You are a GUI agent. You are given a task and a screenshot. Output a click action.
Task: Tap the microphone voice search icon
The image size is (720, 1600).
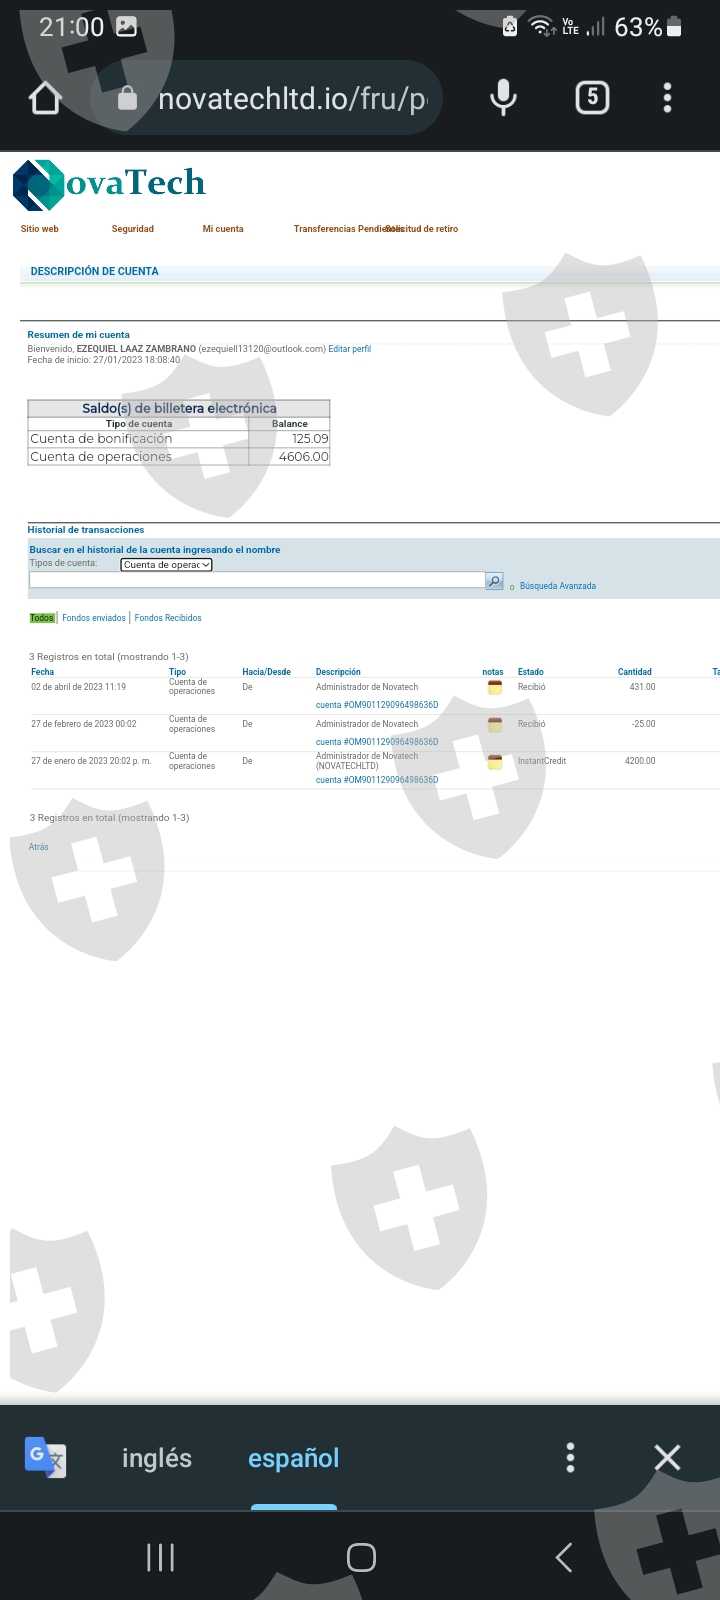[x=504, y=97]
